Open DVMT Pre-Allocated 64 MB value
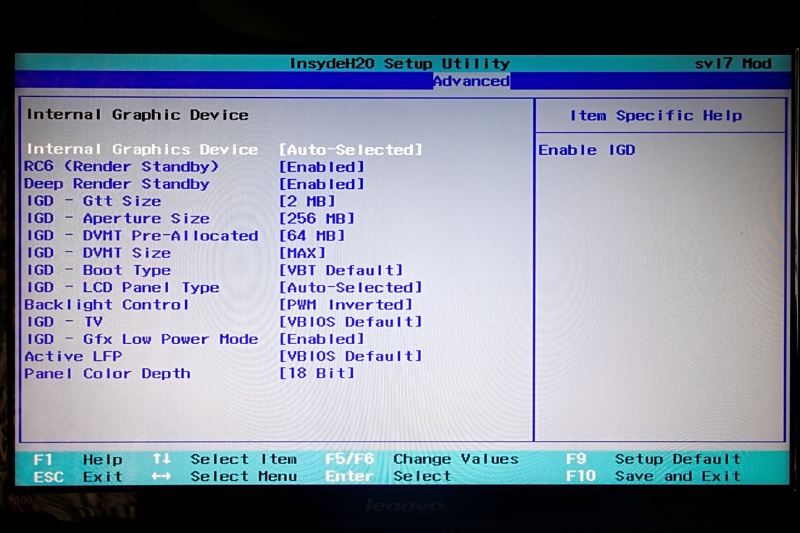The height and width of the screenshot is (533, 800). tap(312, 236)
